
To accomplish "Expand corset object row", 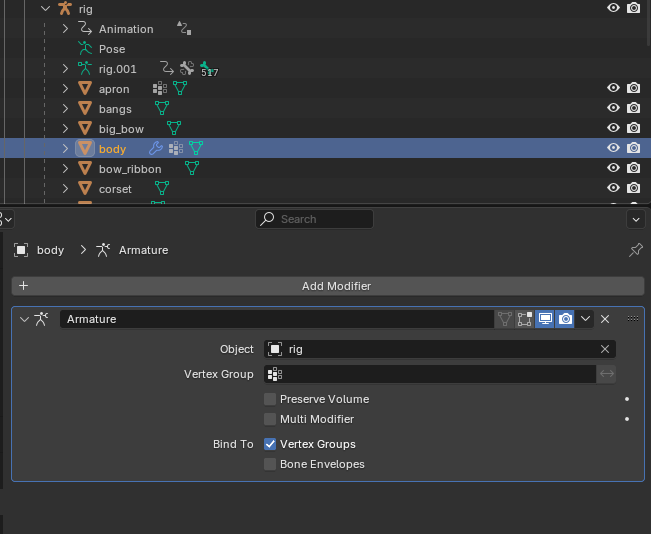I will [x=65, y=188].
